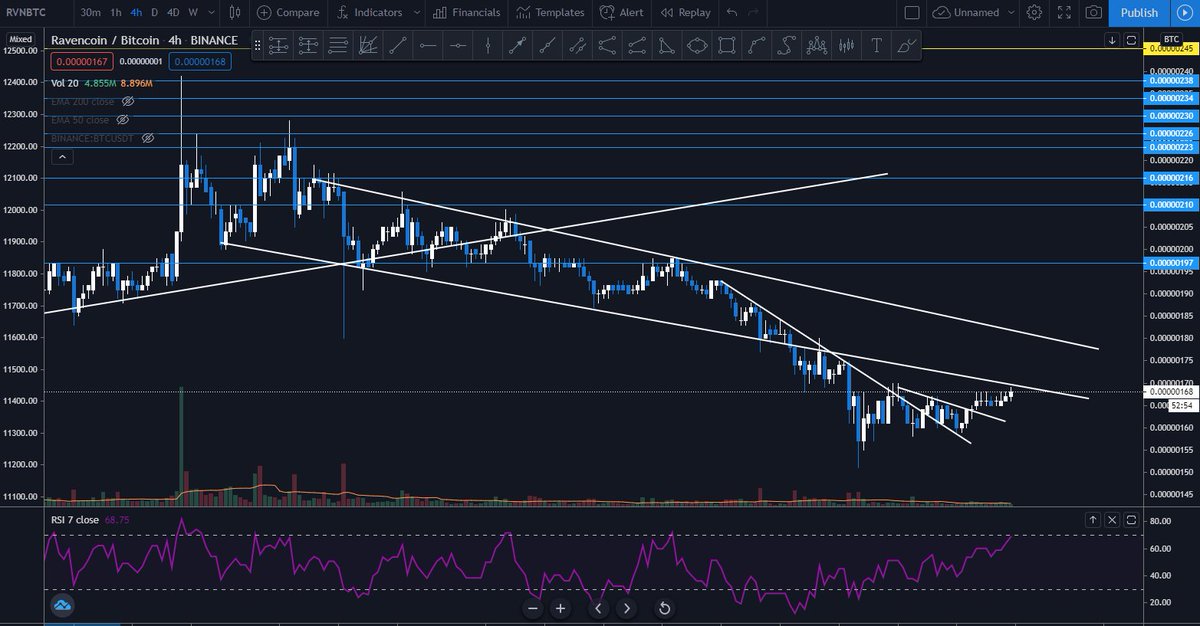Switch to 4D timeframe

pyautogui.click(x=173, y=13)
